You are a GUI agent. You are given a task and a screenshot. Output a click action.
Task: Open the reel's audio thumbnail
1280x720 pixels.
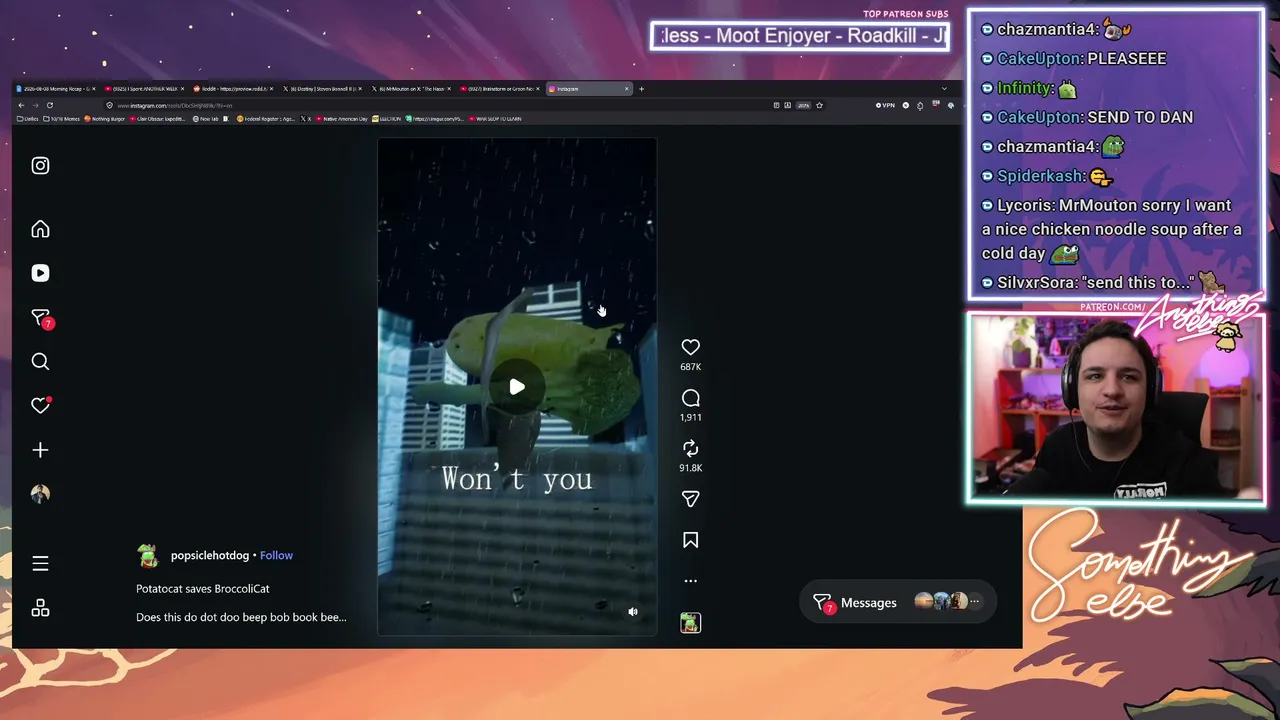pos(690,623)
